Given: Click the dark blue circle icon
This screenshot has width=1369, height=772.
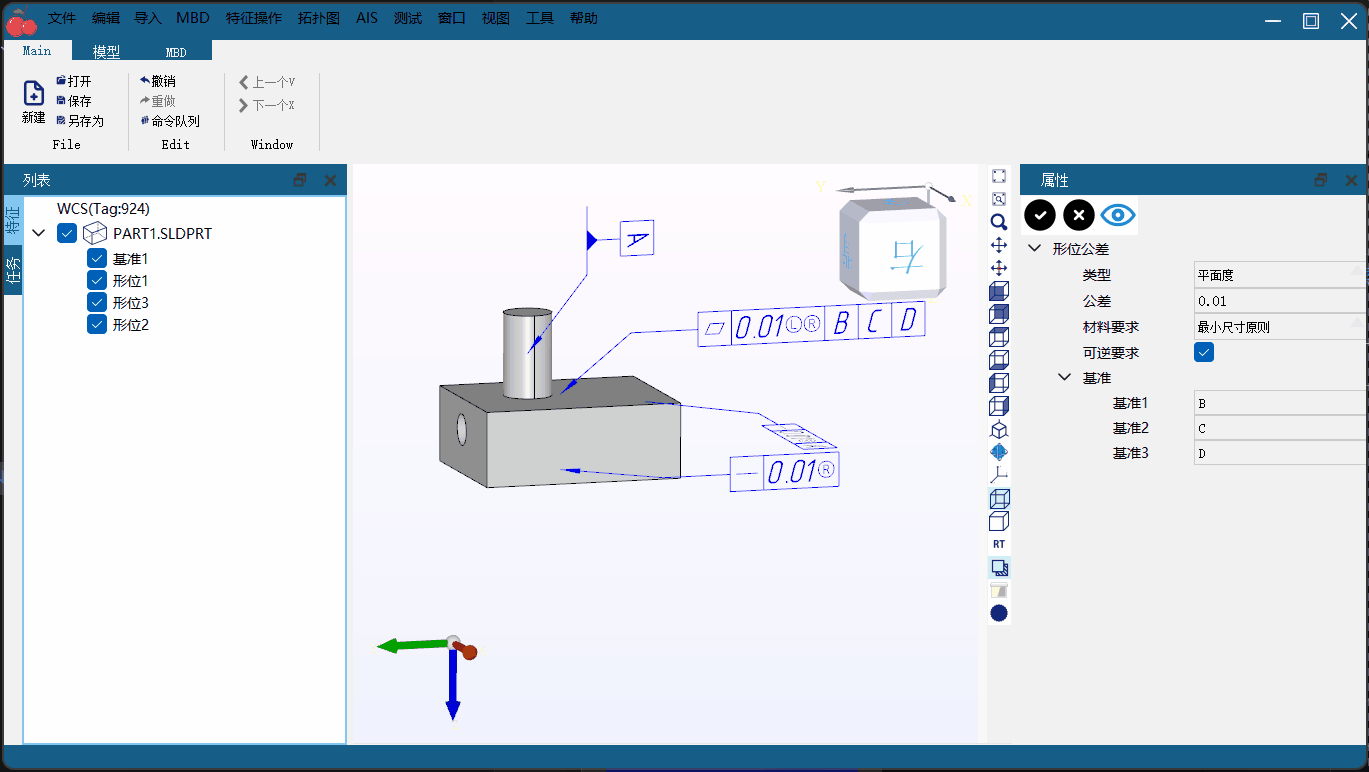Looking at the screenshot, I should pos(999,613).
